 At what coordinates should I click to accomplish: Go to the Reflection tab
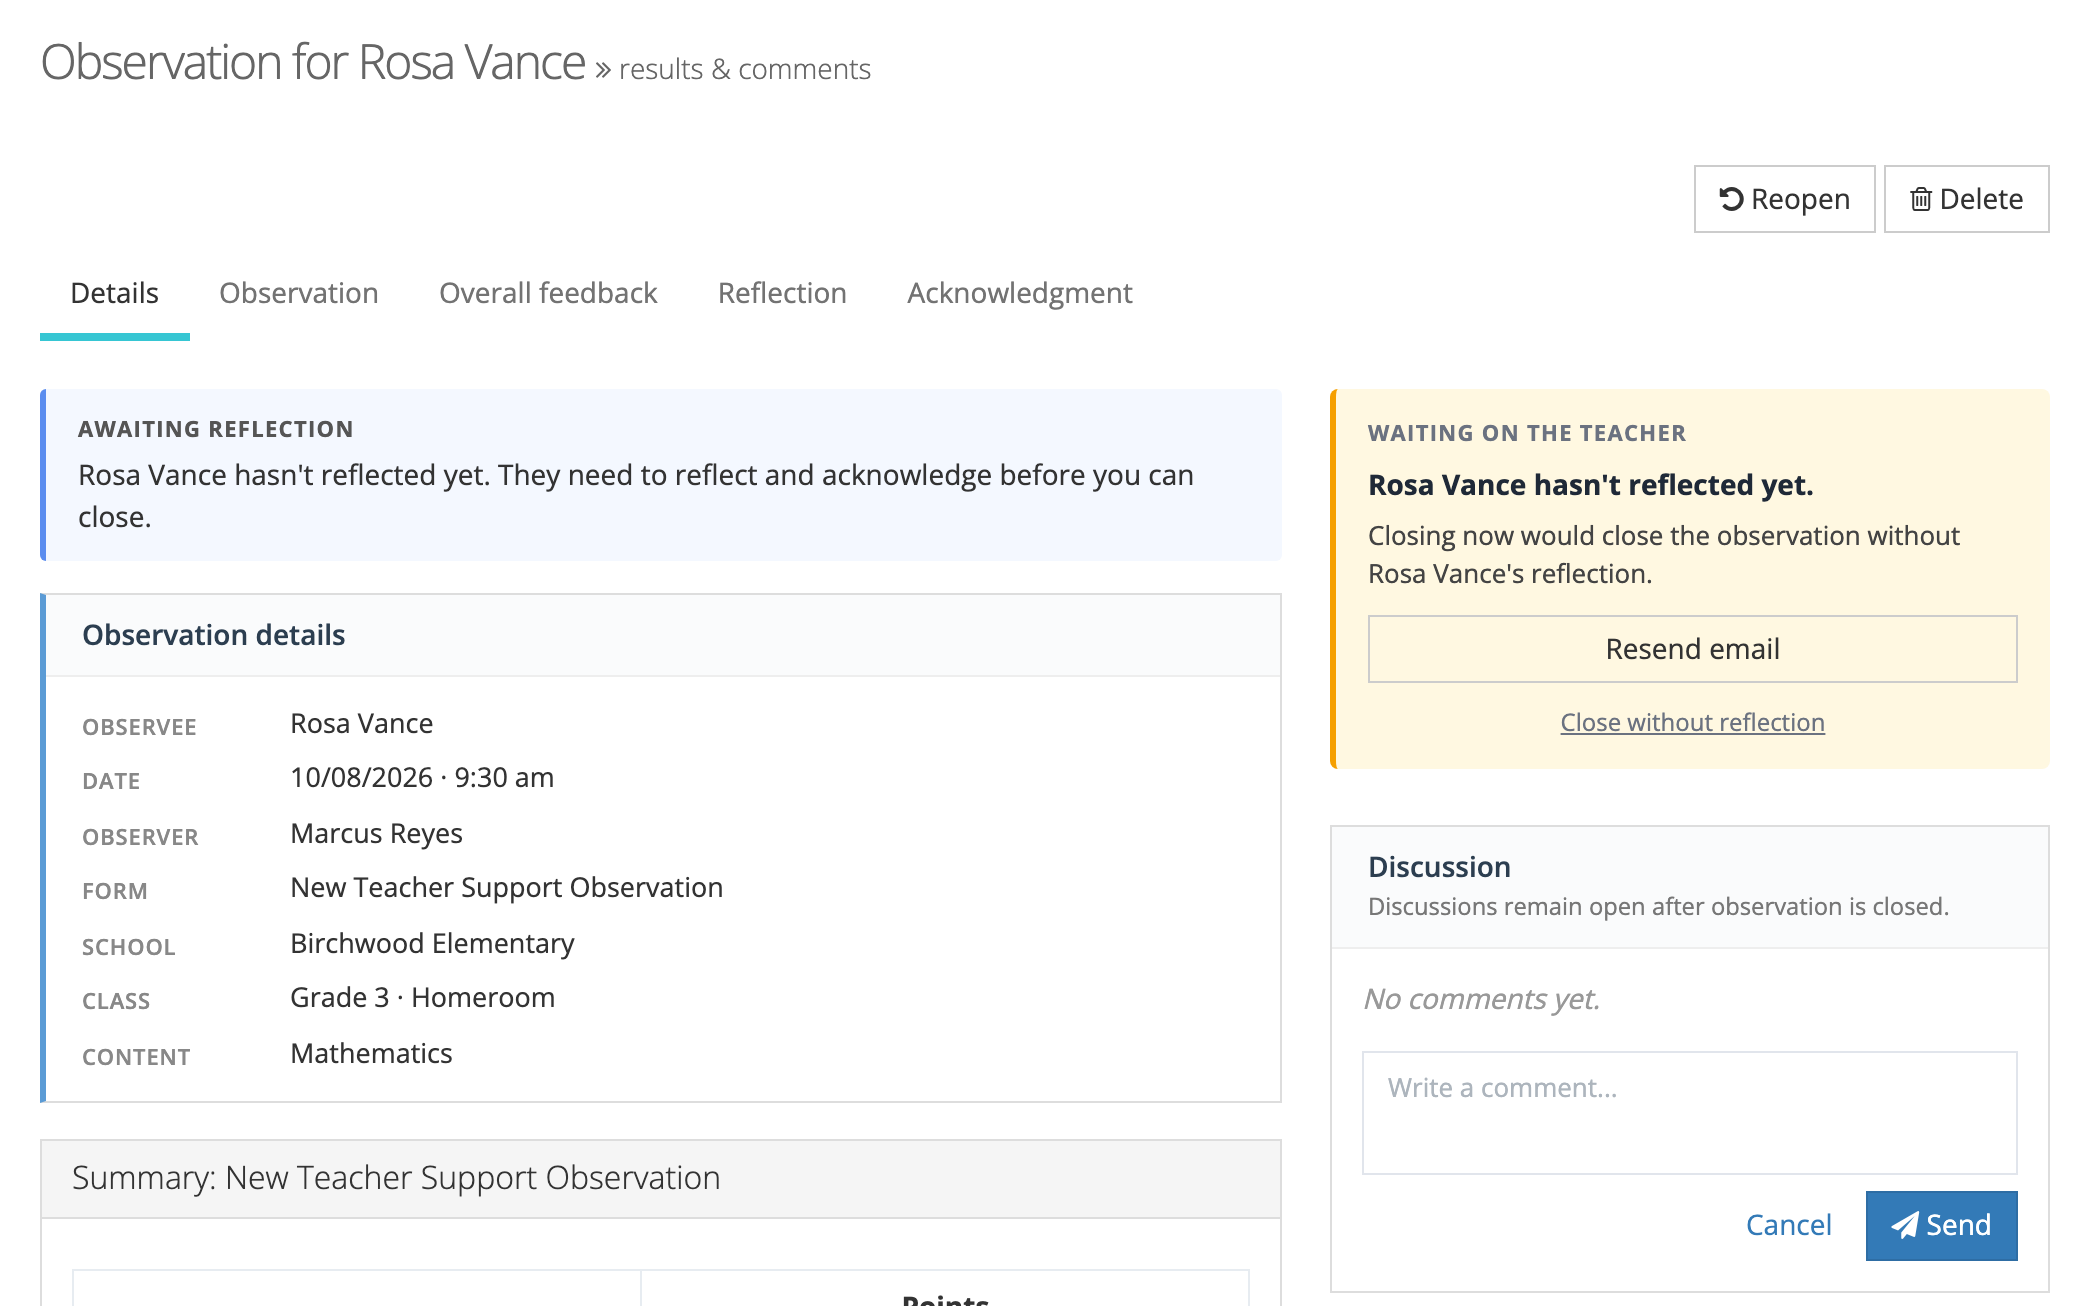782,293
